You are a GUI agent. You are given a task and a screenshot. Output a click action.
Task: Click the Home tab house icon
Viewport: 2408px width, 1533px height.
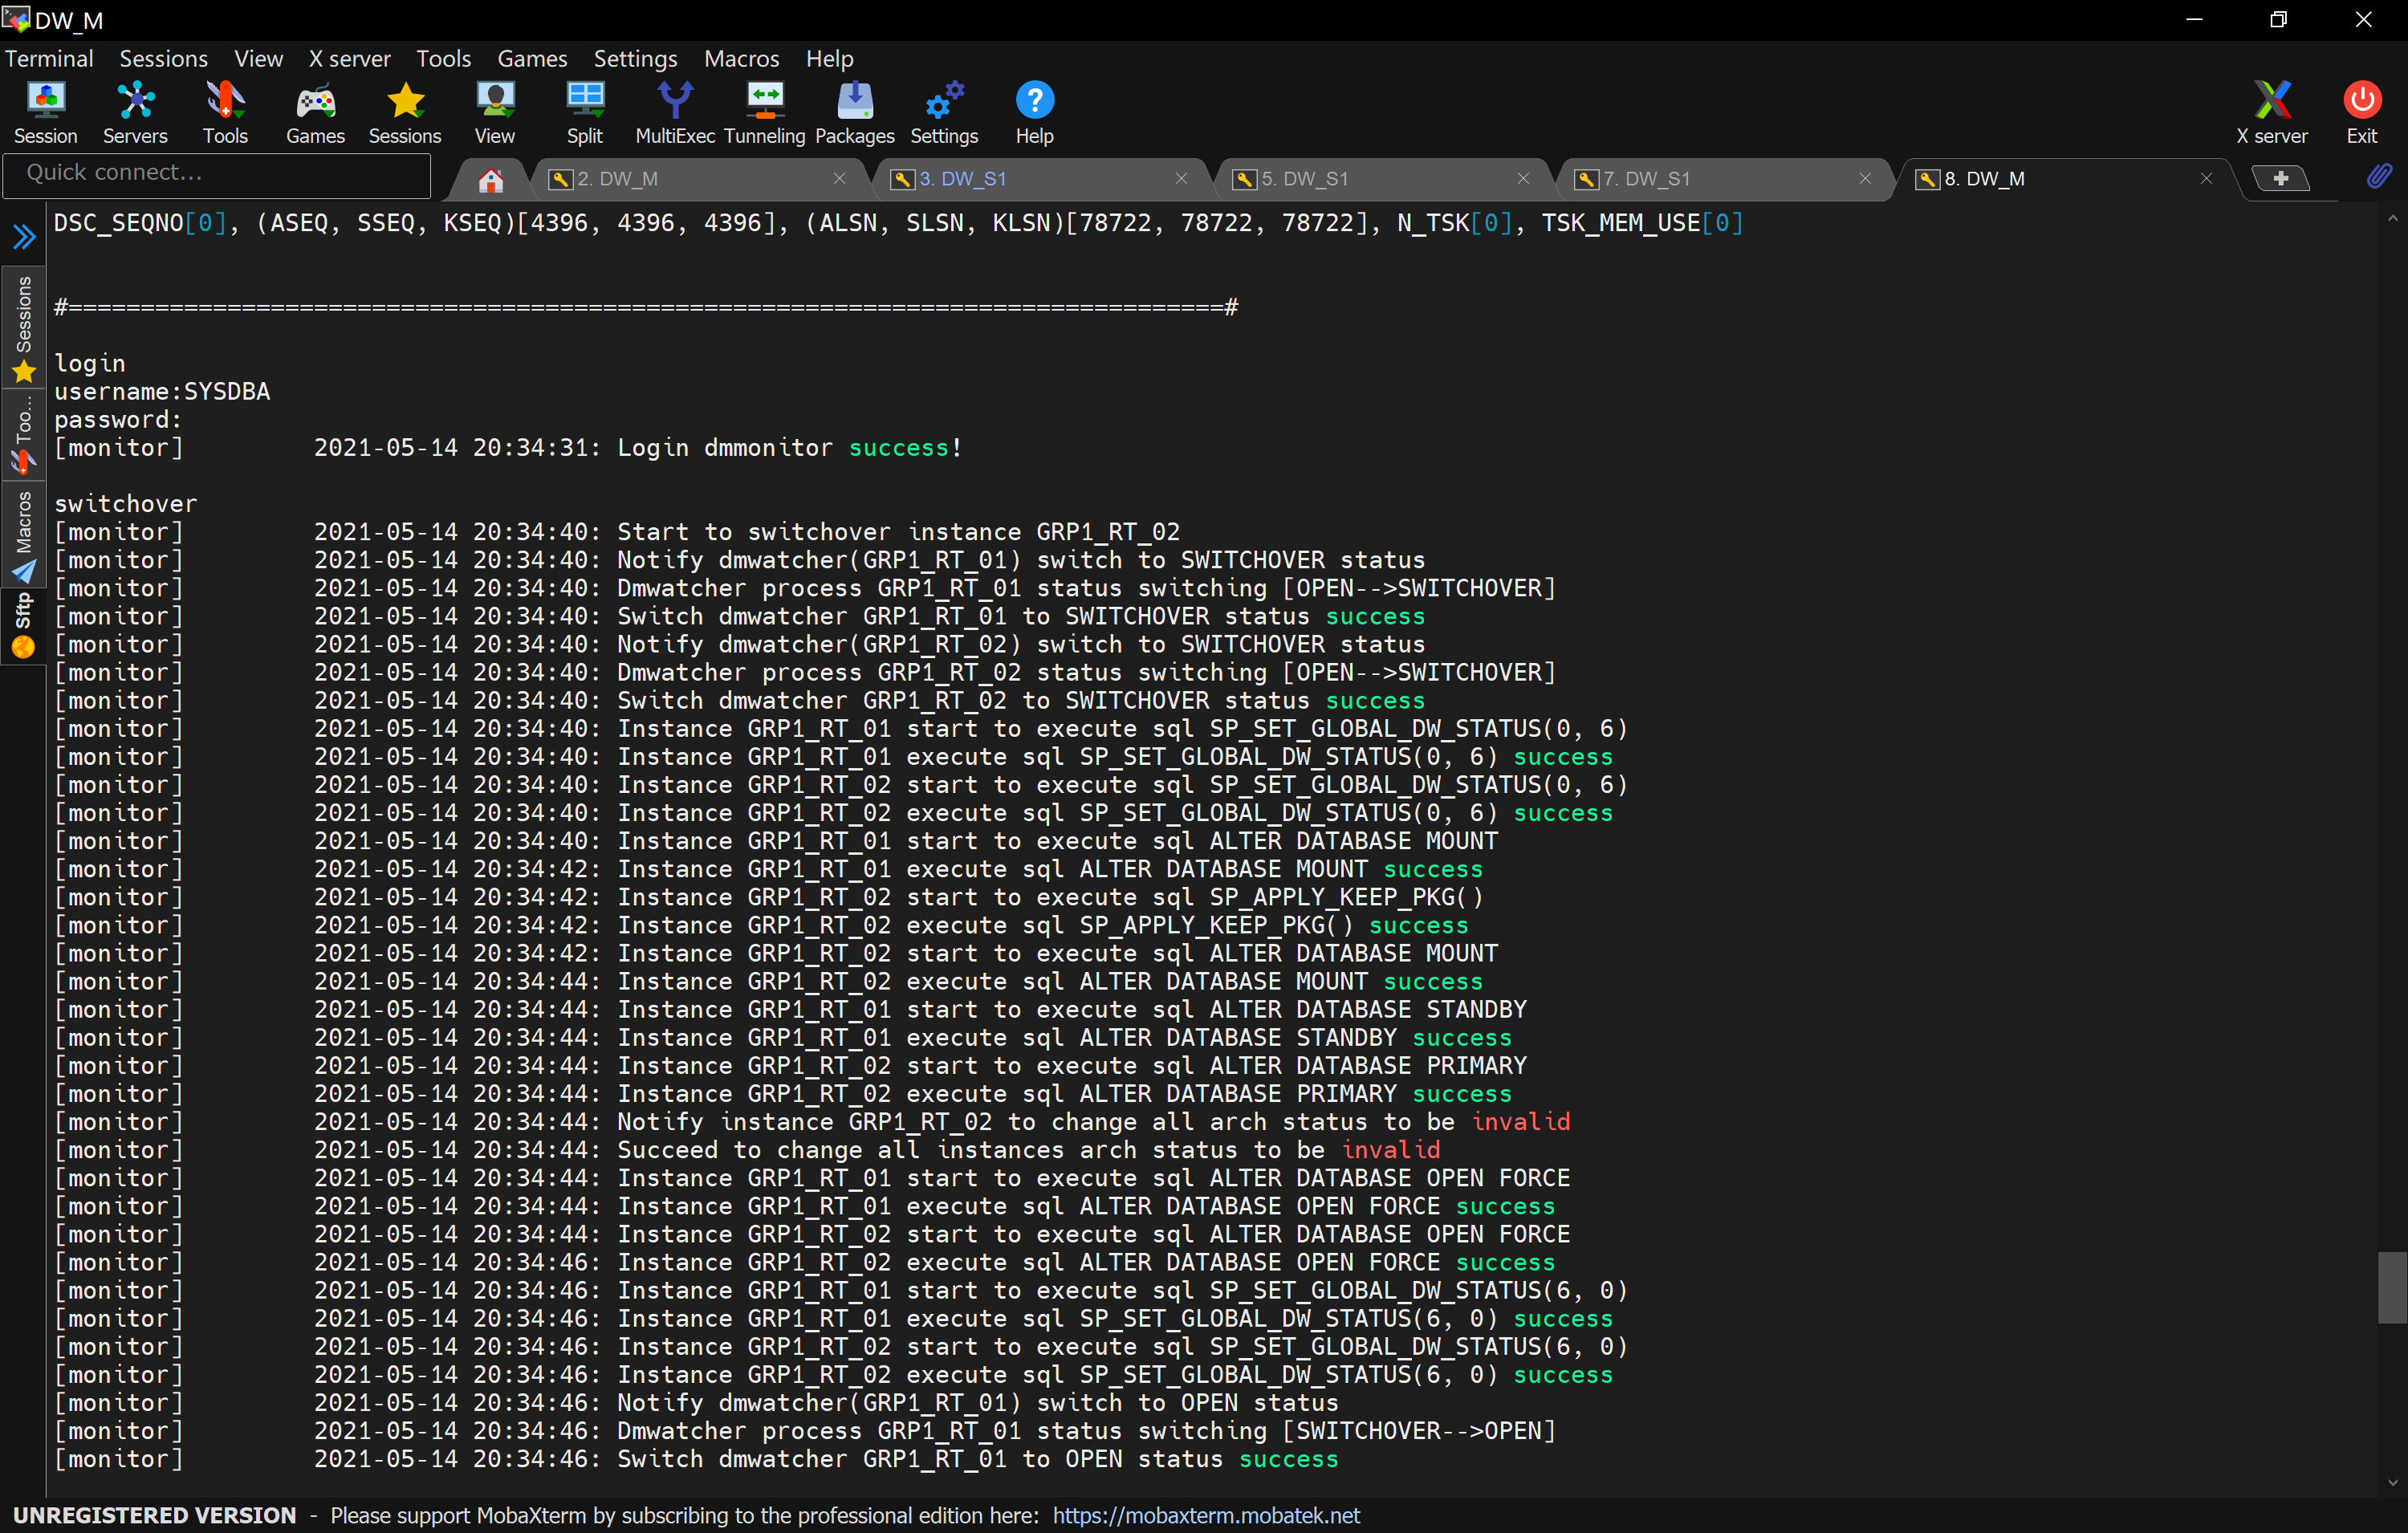click(490, 180)
